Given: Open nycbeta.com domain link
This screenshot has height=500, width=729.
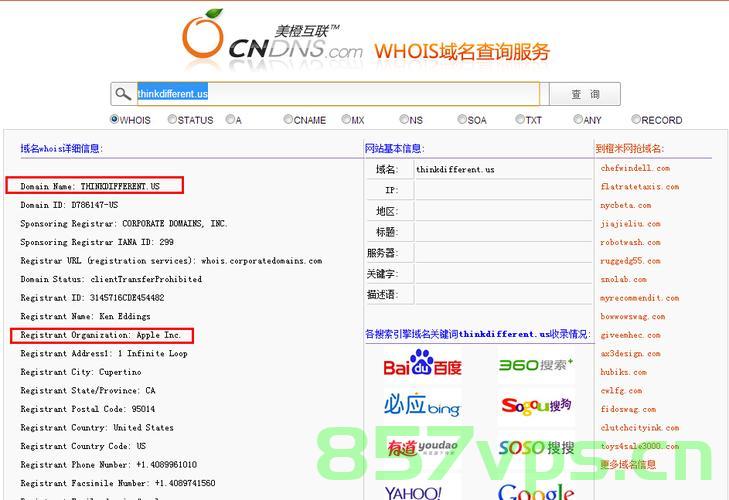Looking at the screenshot, I should coord(626,205).
